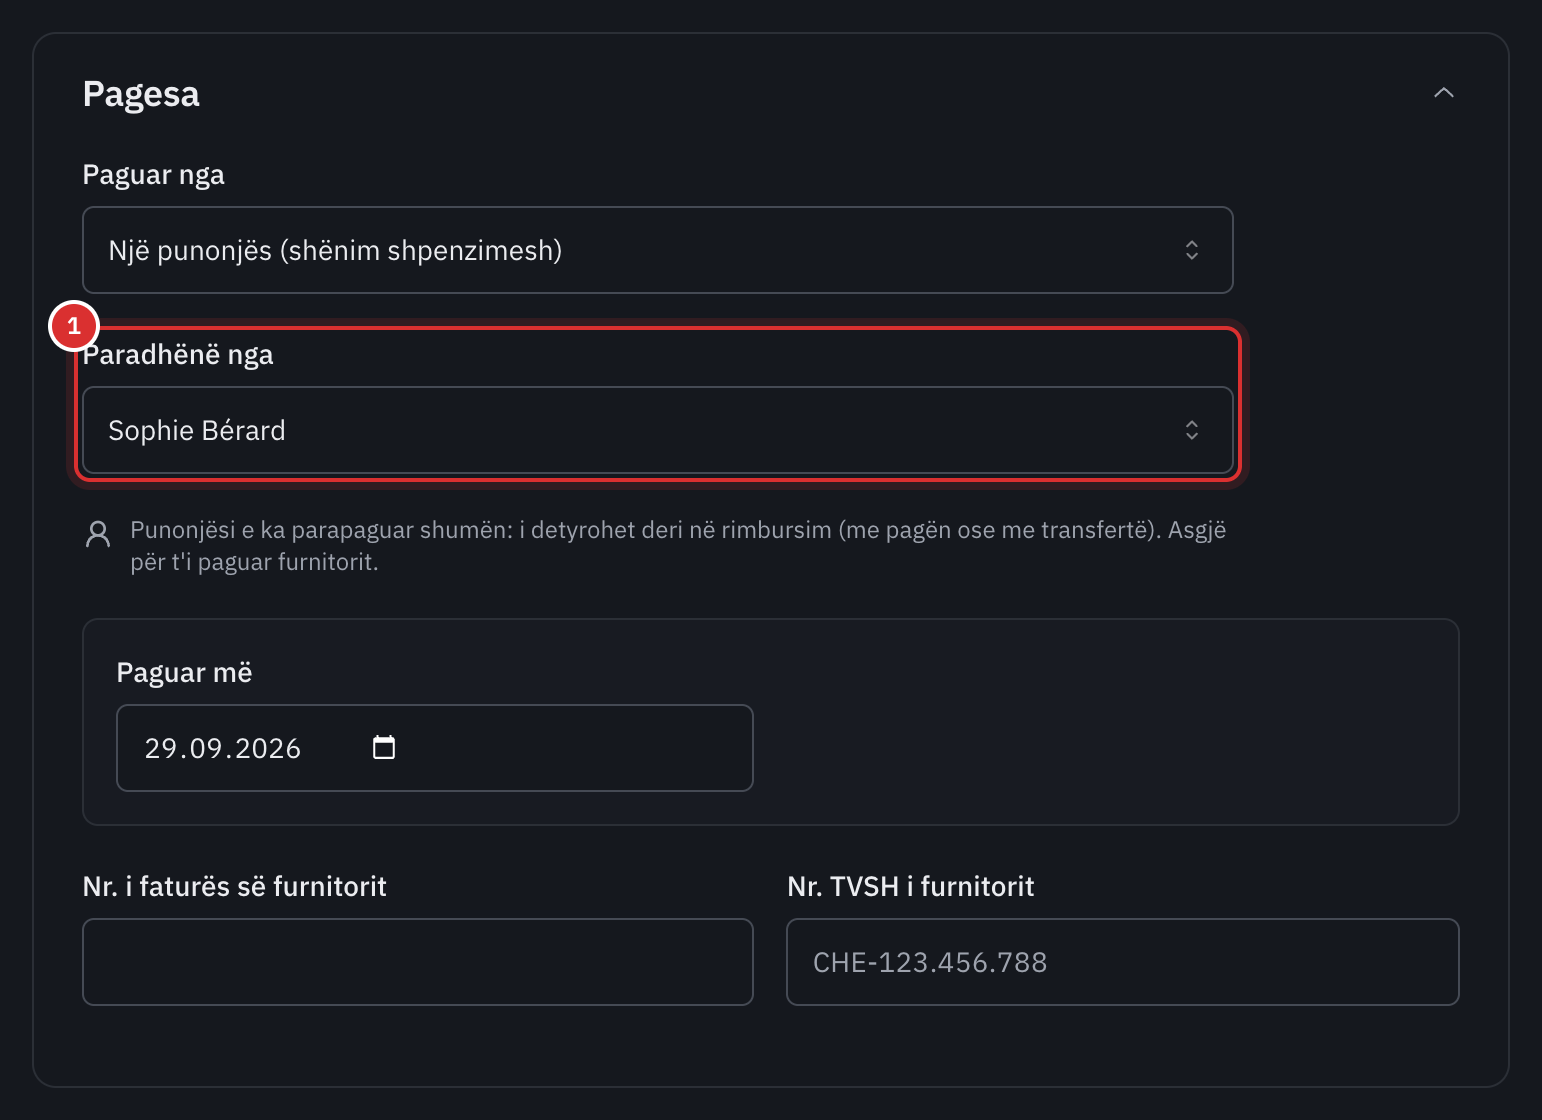
Task: Click the Pagesa section heading
Action: 141,94
